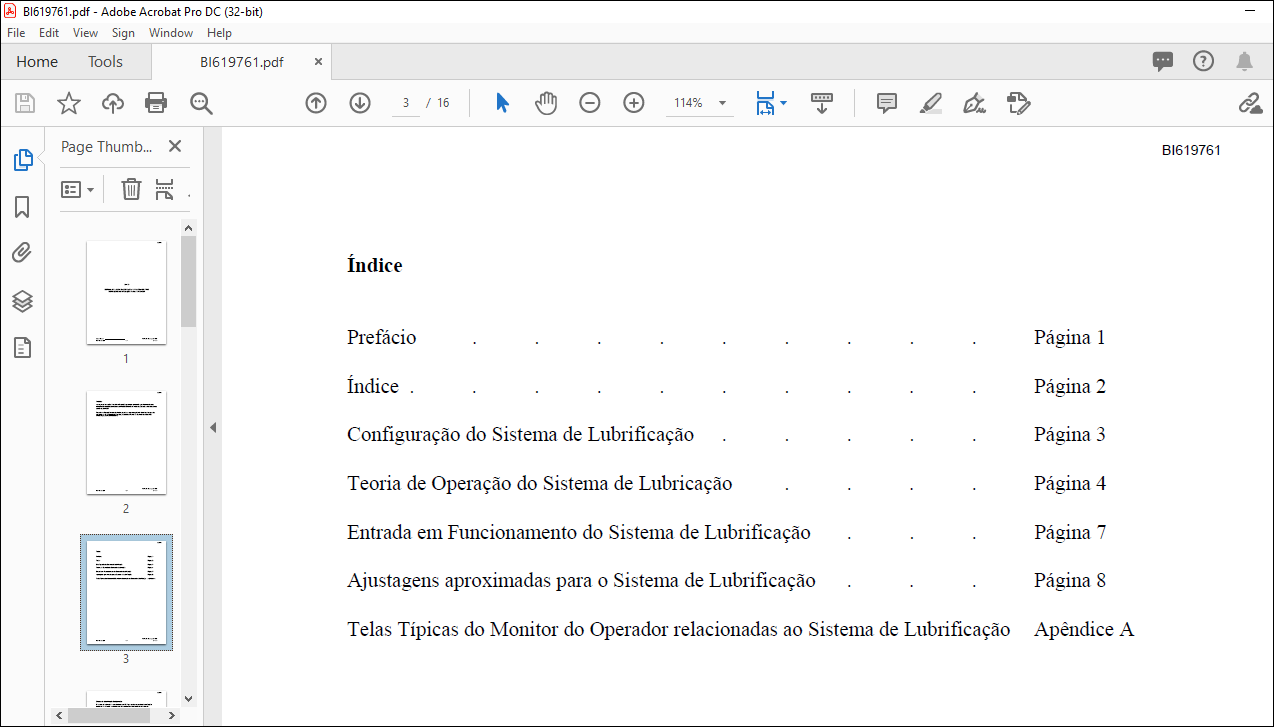Screen dimensions: 1274x727
Task: Add a sticky note comment
Action: pos(887,103)
